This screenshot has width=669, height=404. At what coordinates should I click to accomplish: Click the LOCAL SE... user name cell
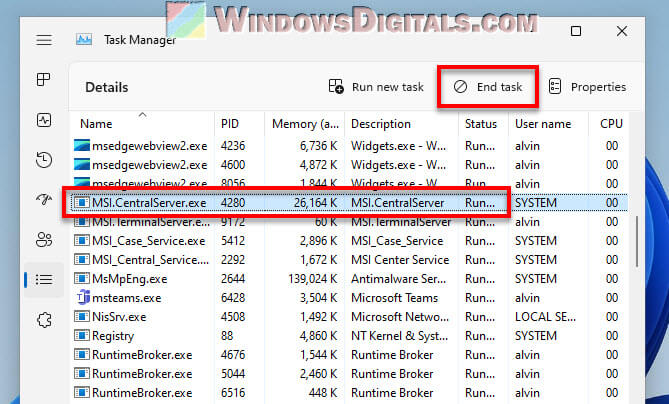[545, 317]
